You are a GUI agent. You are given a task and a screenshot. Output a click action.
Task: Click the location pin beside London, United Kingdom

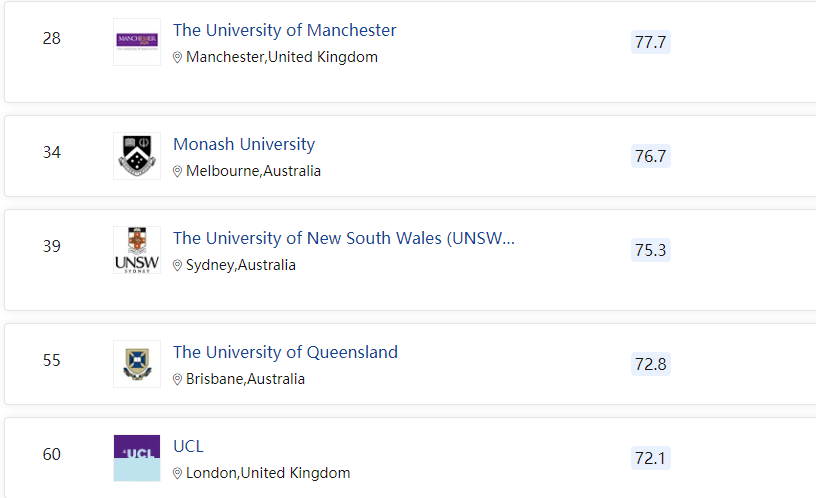point(178,474)
